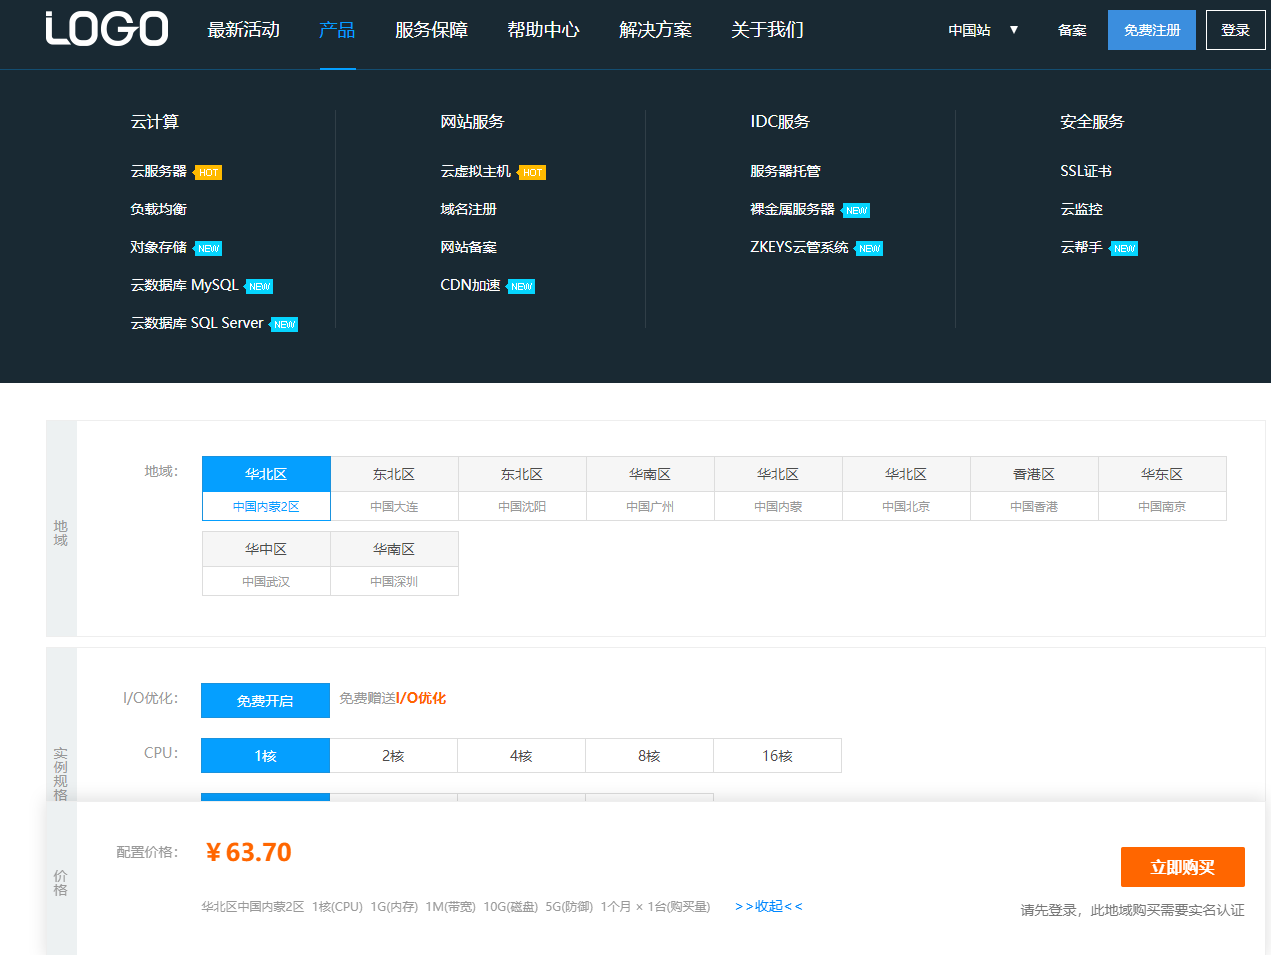This screenshot has height=955, width=1271.
Task: Open 云数据库 SQL Server link
Action: coord(197,323)
